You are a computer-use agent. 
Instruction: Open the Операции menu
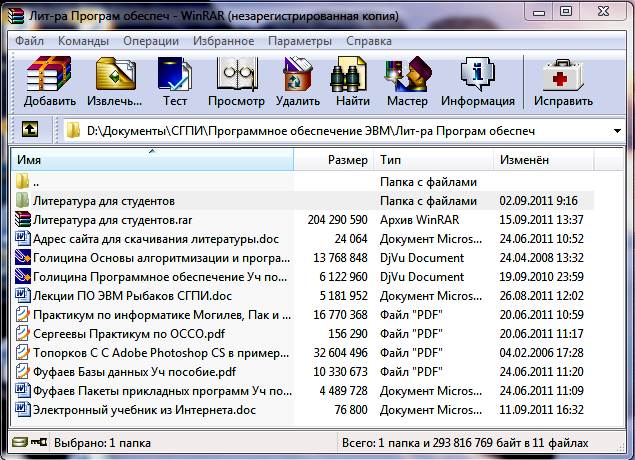[151, 41]
